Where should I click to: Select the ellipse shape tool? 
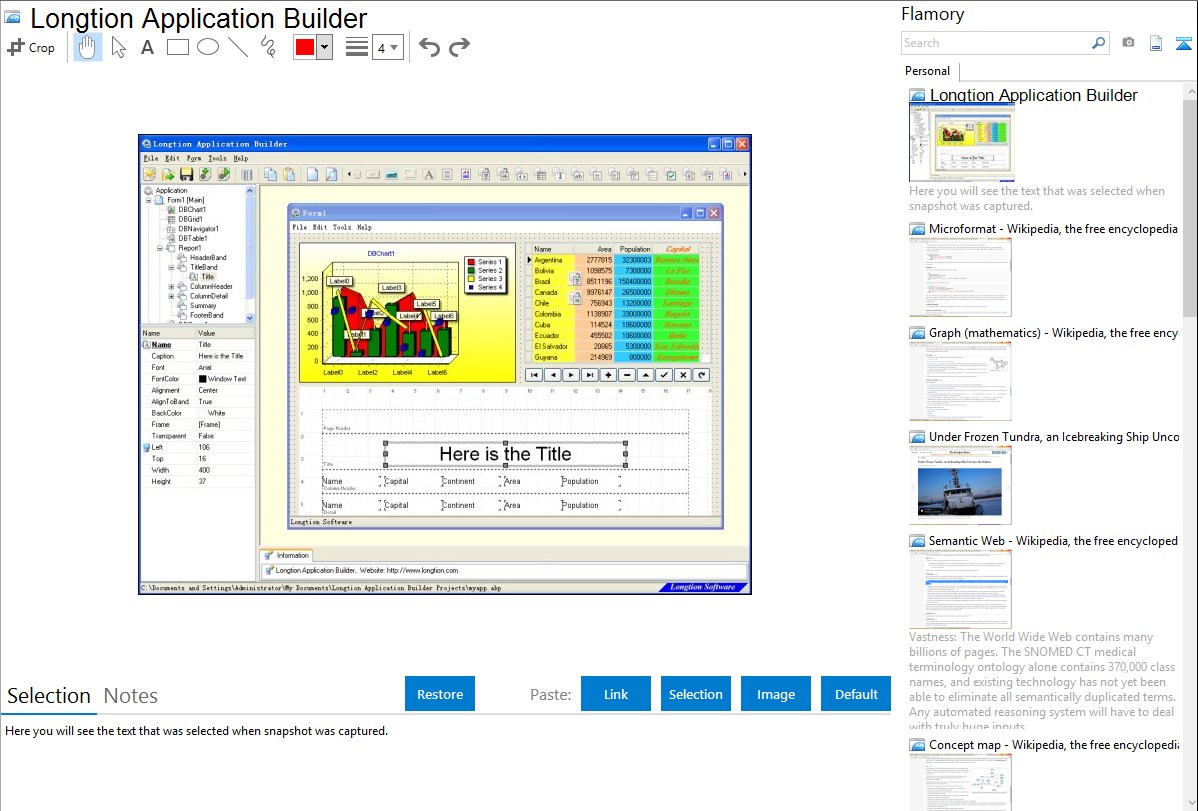[208, 47]
